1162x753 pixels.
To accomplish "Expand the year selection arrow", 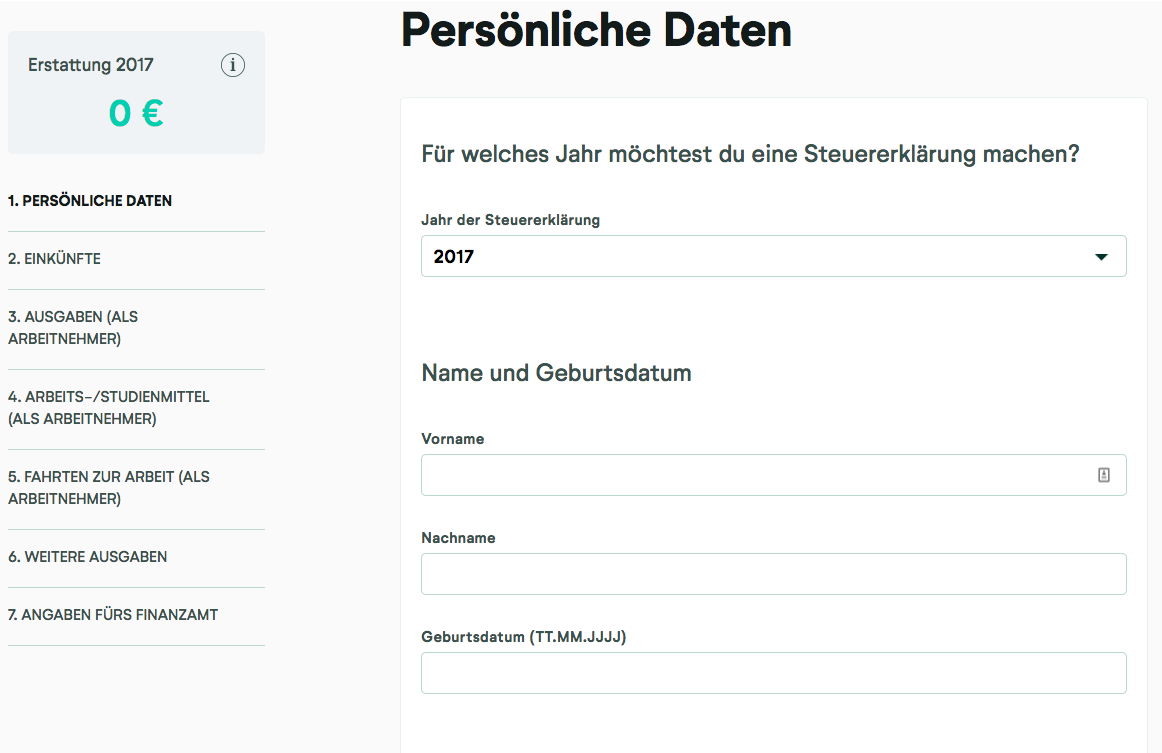I will [x=1101, y=256].
